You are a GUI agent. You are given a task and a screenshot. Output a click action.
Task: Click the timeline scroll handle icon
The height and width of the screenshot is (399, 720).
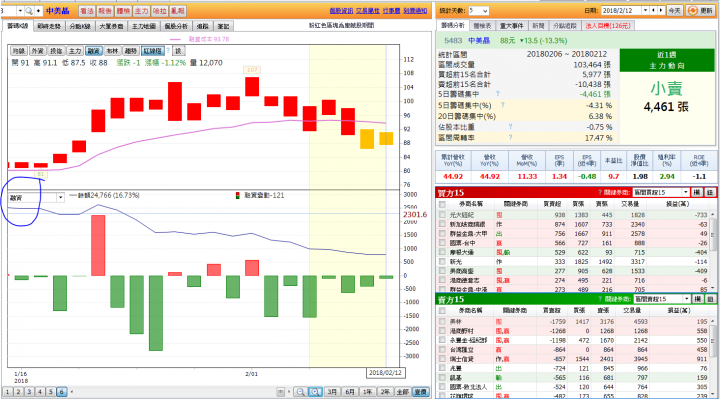(280, 392)
